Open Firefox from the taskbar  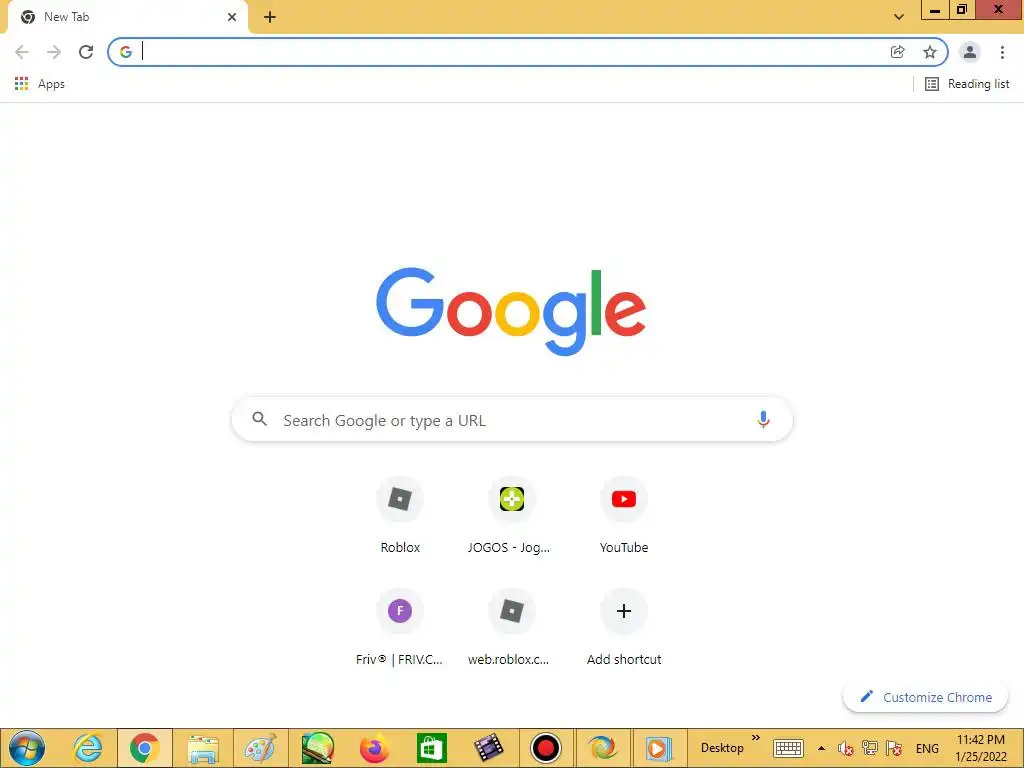tap(374, 748)
